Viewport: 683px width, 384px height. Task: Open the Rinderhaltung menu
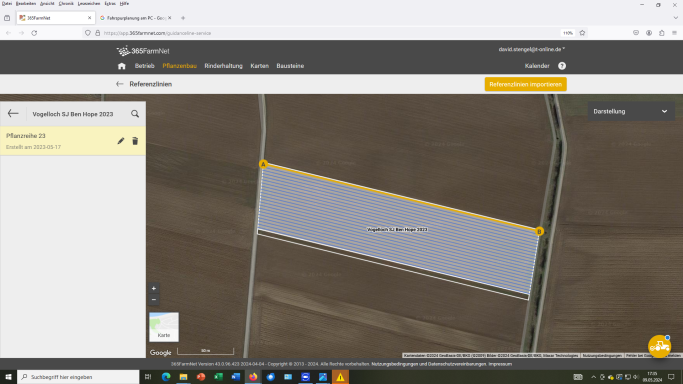click(x=223, y=66)
